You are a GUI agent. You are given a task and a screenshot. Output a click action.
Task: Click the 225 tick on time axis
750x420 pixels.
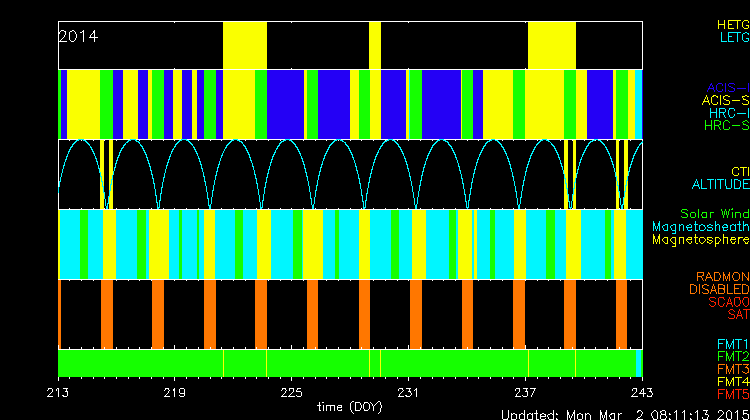pos(292,392)
